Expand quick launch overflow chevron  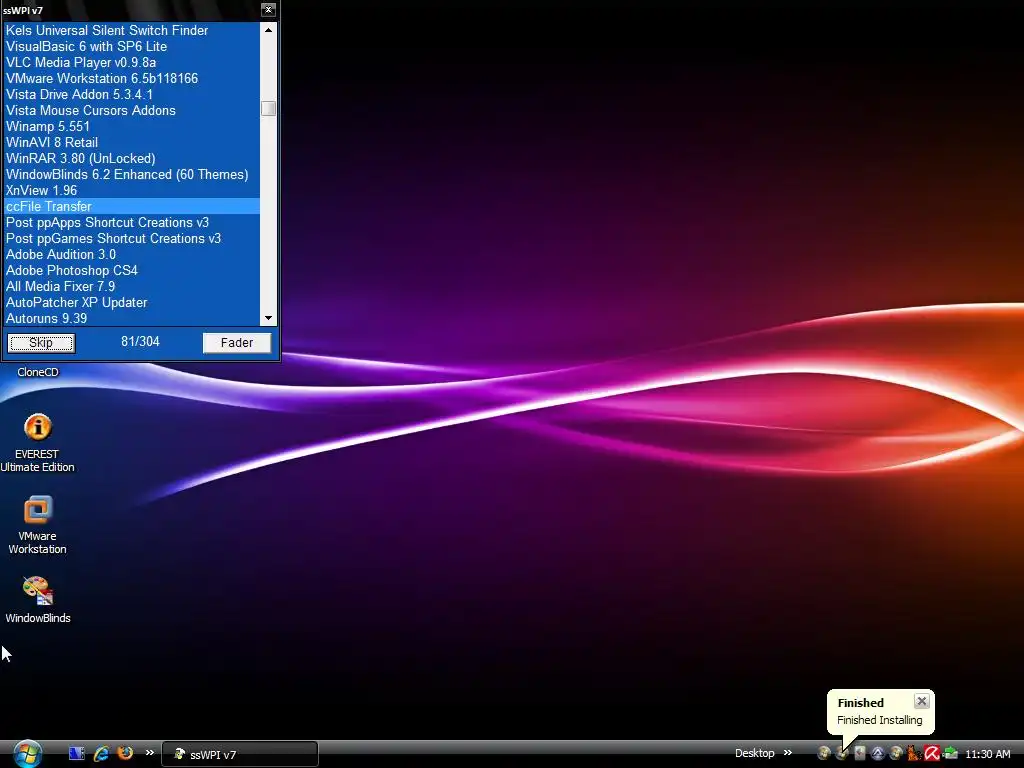tap(150, 752)
